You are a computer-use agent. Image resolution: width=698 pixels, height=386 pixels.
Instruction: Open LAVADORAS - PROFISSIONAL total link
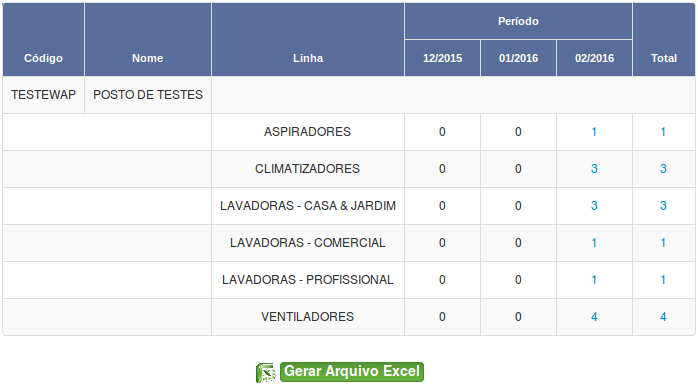[x=663, y=280]
